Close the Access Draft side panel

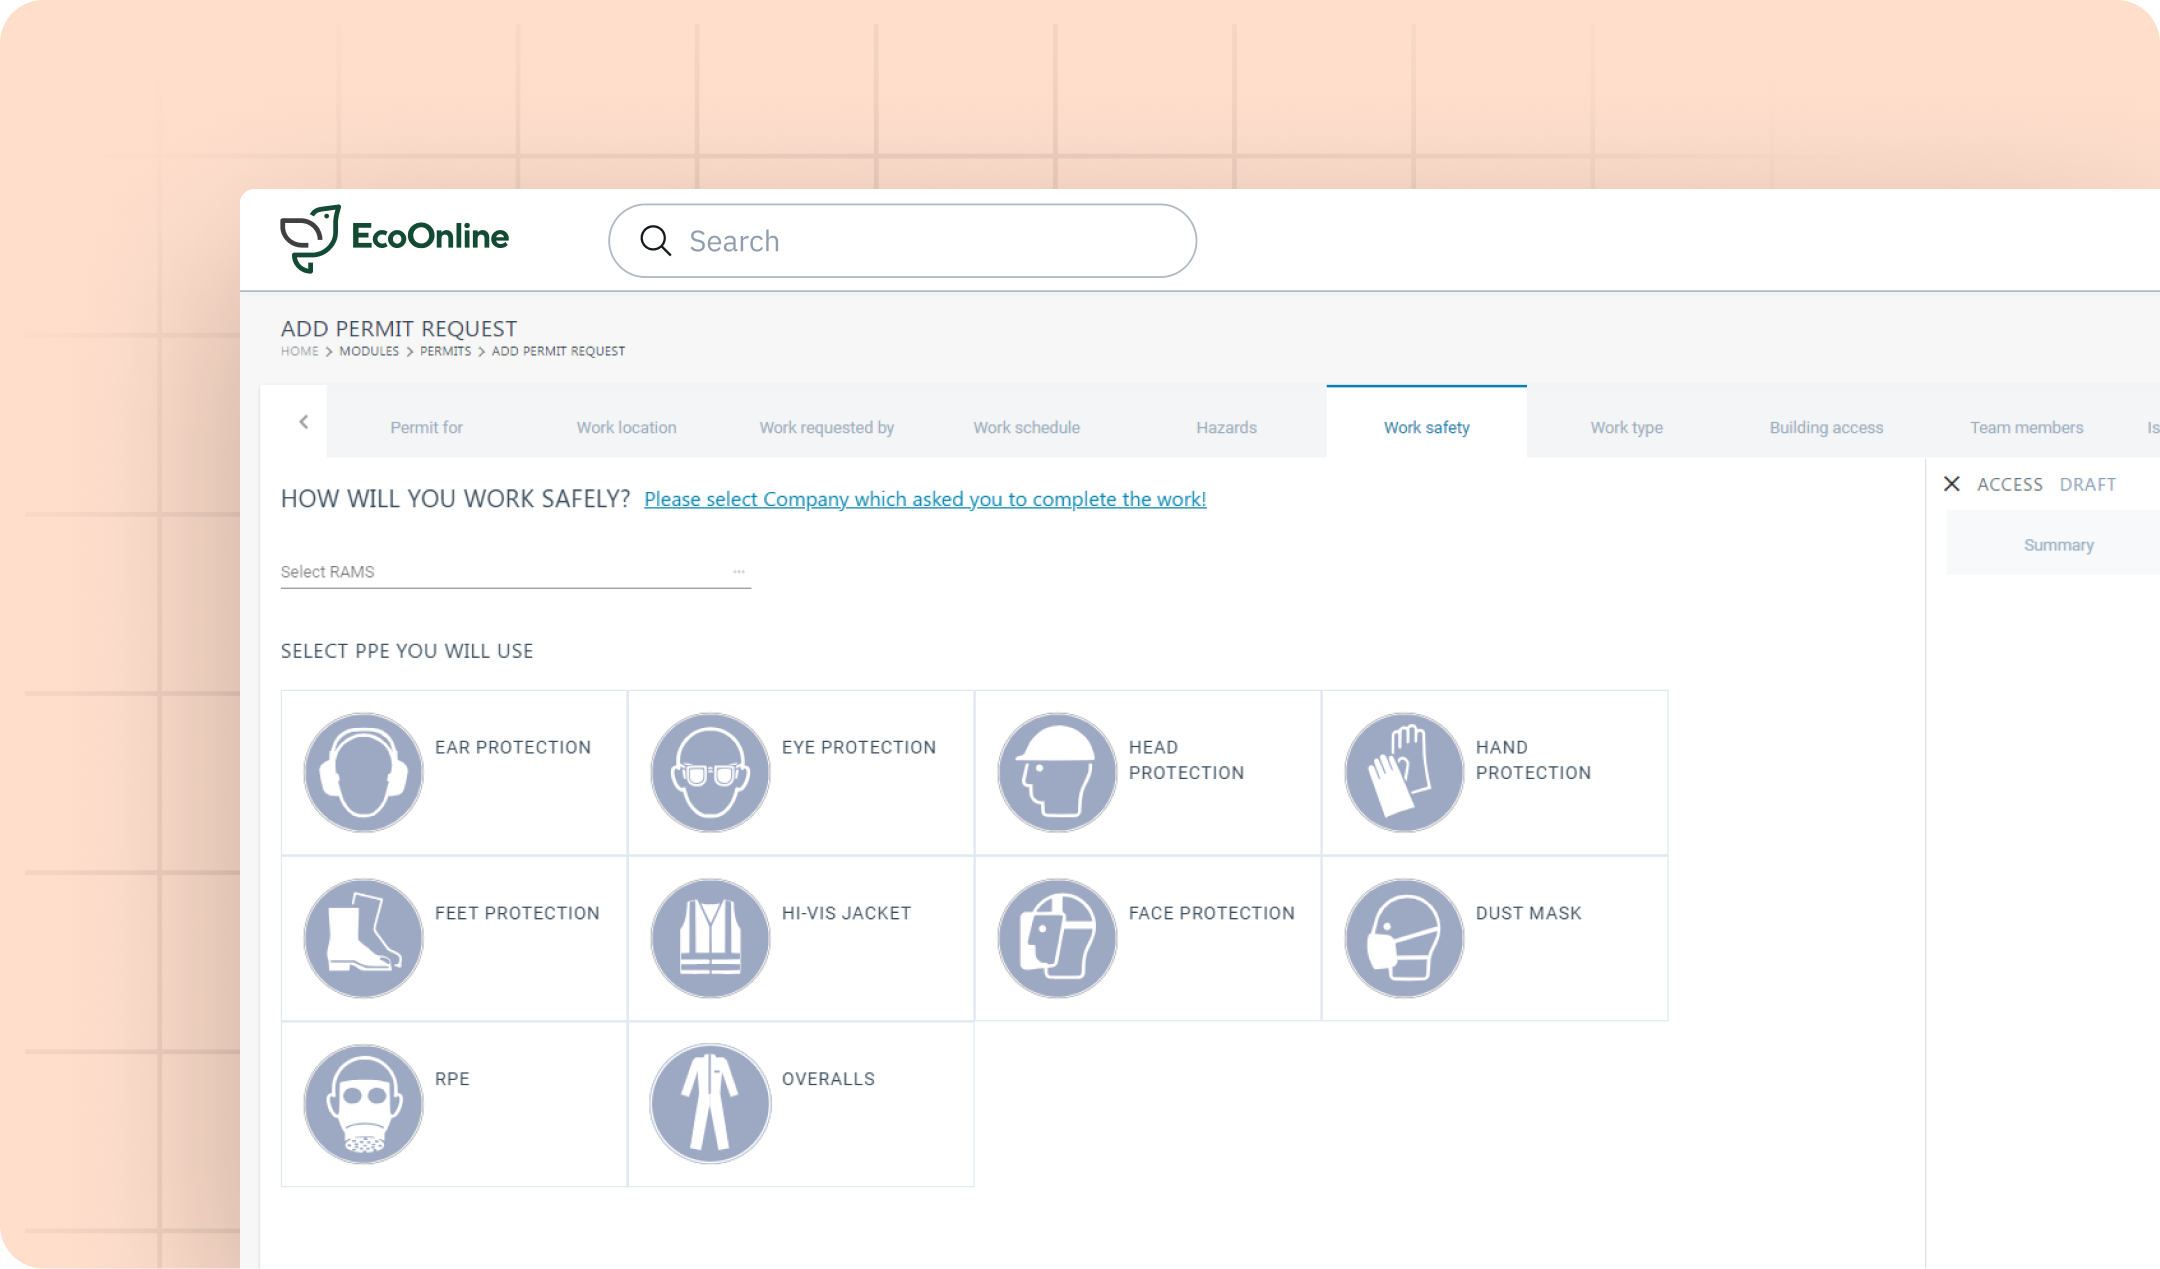[x=1951, y=484]
